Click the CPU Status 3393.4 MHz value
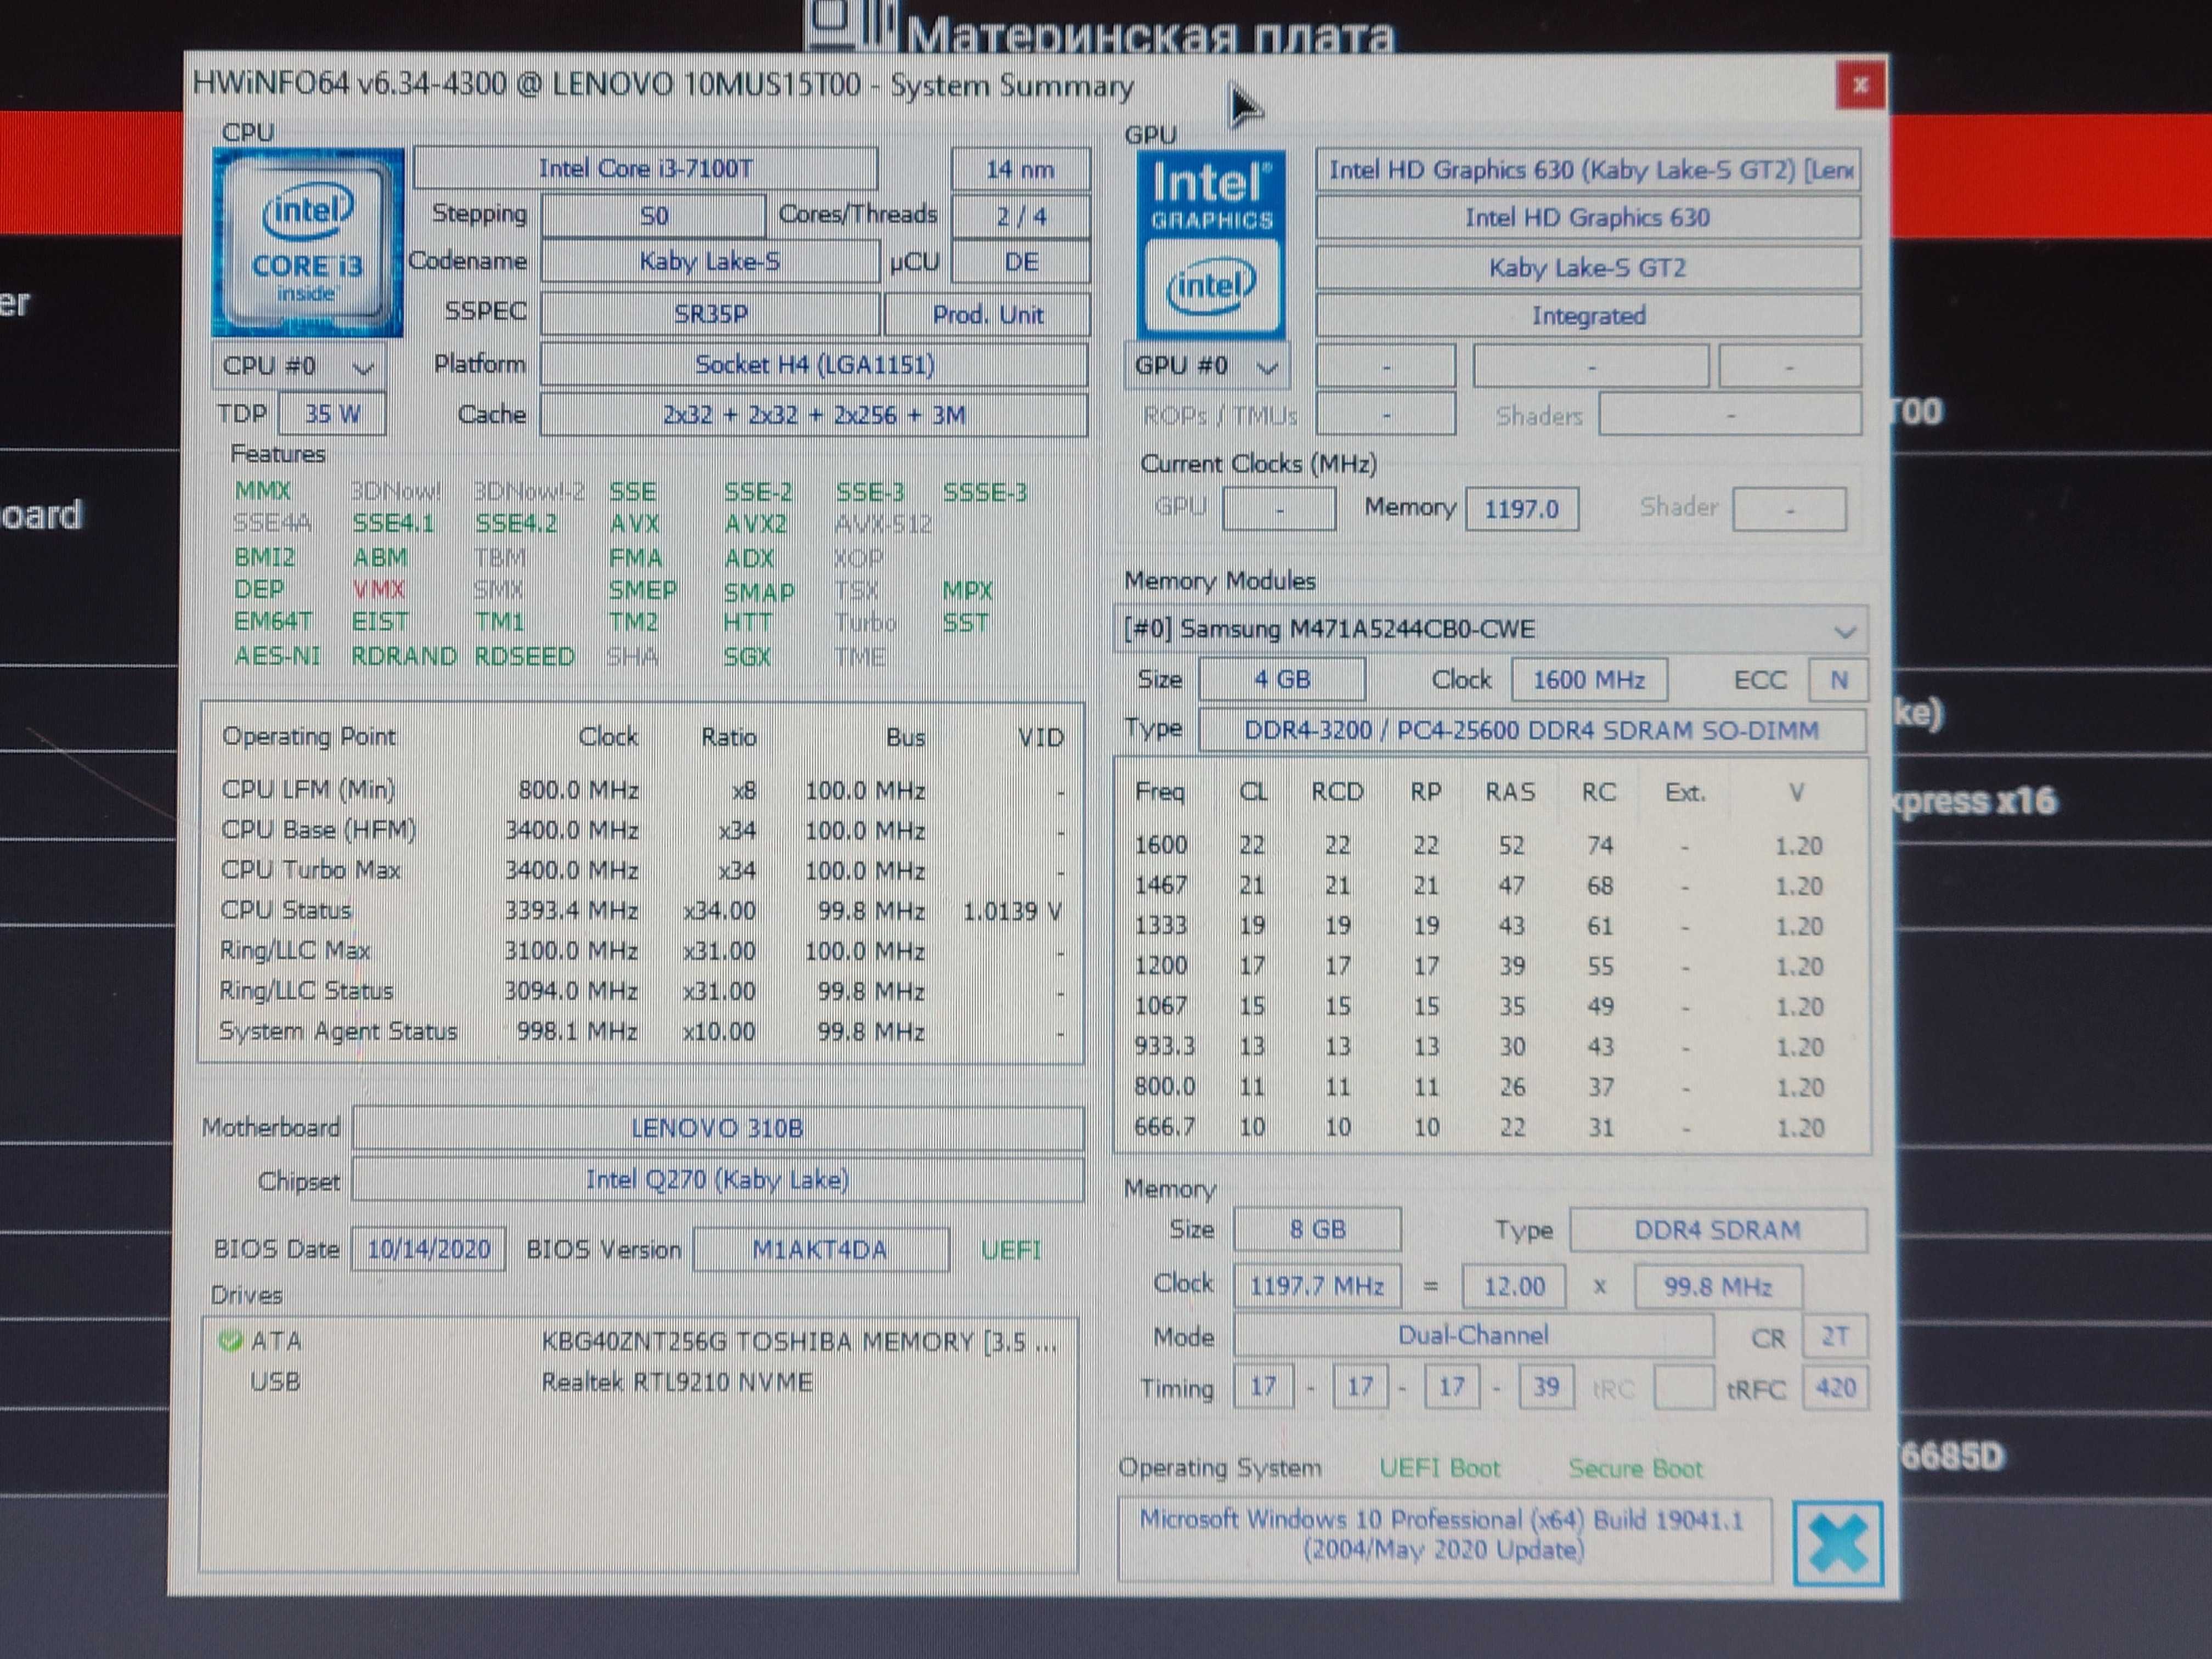 (571, 911)
